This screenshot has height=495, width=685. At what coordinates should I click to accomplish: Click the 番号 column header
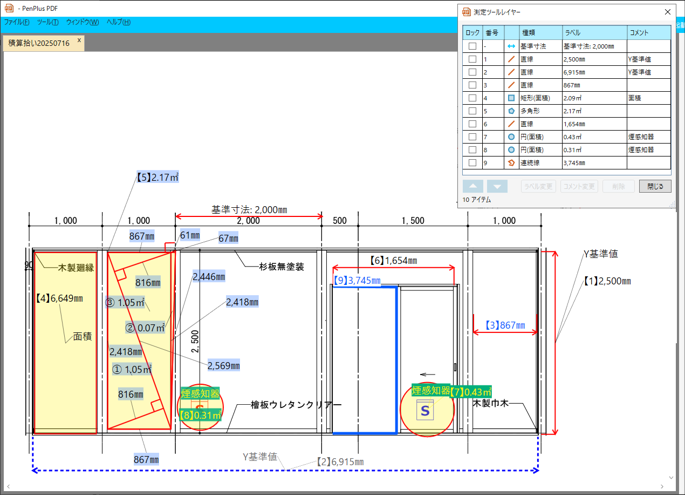pyautogui.click(x=493, y=33)
